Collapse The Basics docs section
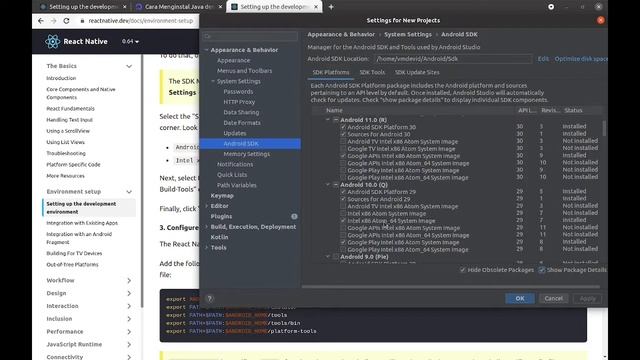Screen dimensions: 640x360 pos(129,66)
